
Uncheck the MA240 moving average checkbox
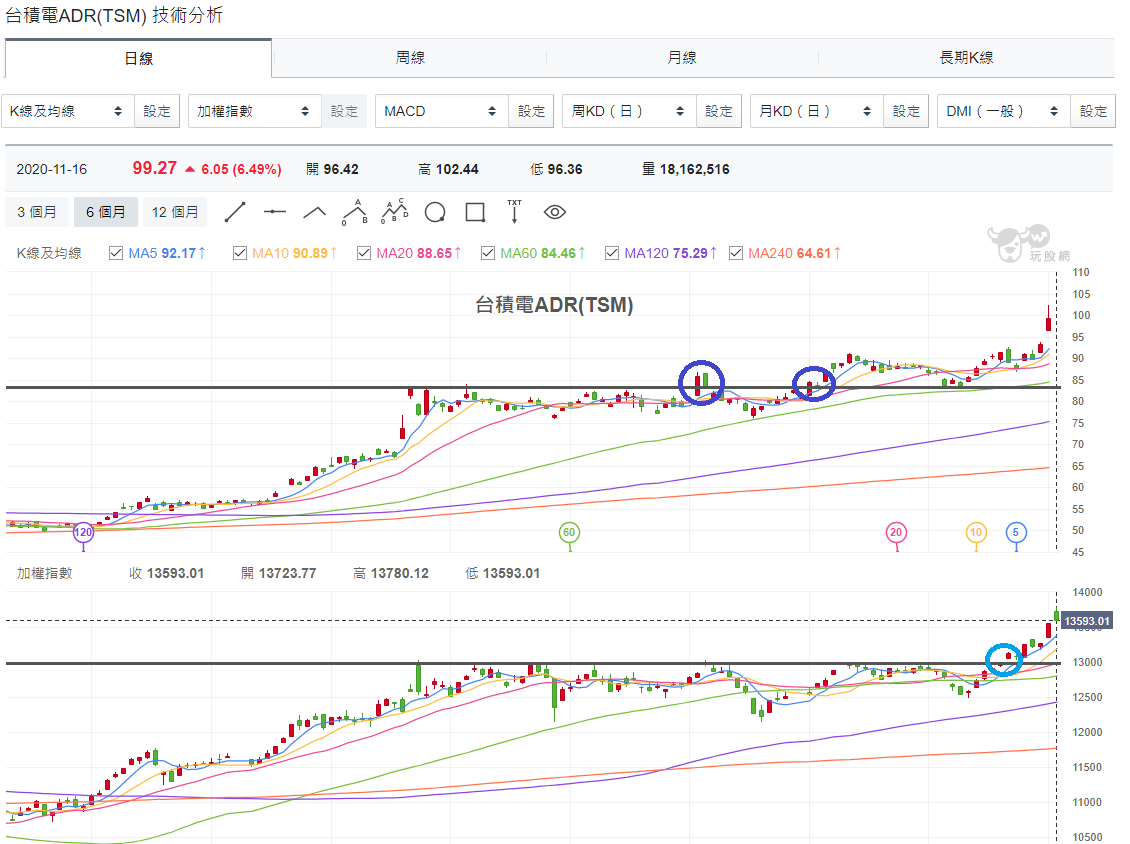point(736,253)
